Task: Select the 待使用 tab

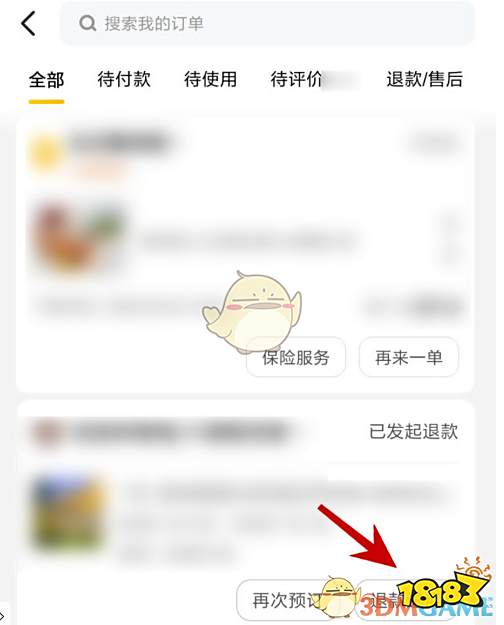Action: pos(211,79)
